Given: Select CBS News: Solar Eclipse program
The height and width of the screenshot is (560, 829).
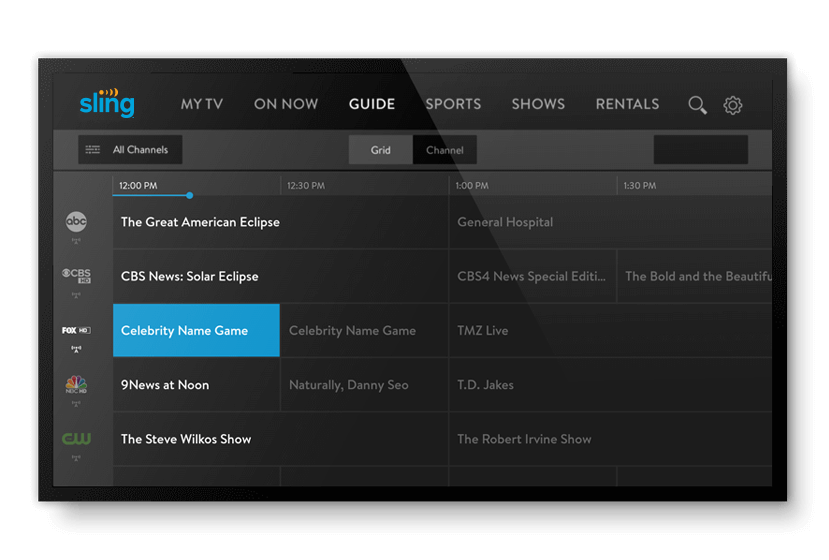Looking at the screenshot, I should point(280,276).
